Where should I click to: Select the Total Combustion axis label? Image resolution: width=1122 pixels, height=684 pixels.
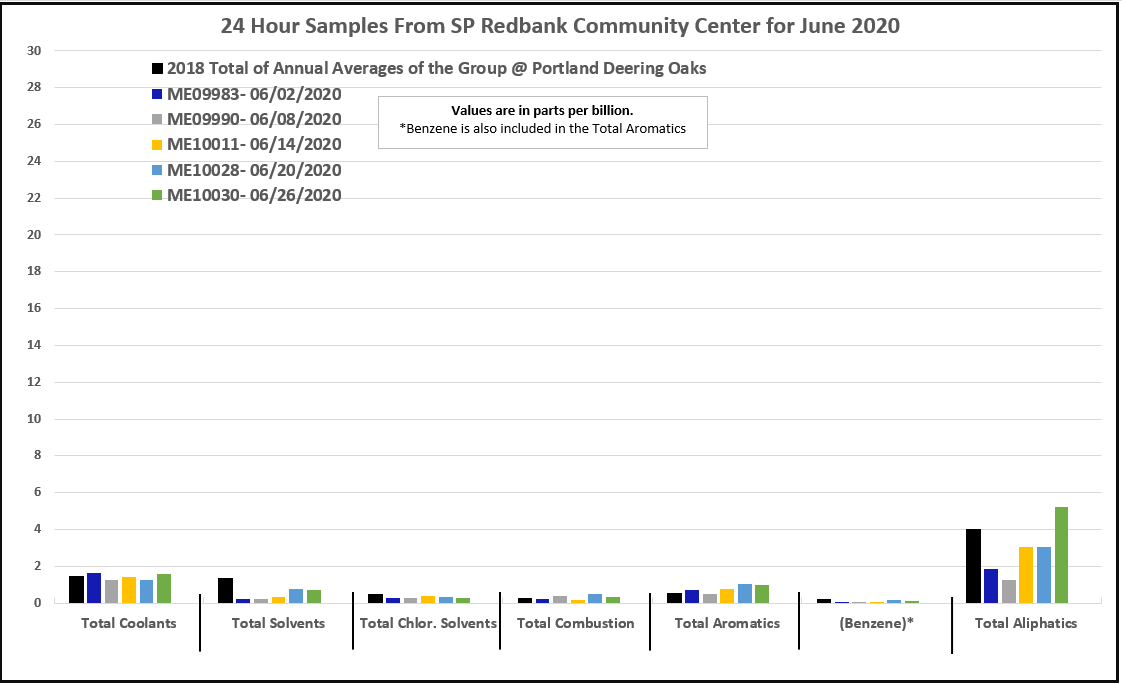point(575,624)
